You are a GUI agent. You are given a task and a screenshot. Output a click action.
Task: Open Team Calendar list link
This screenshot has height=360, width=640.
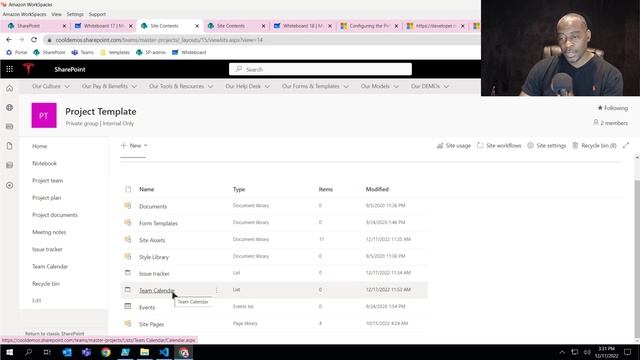157,290
